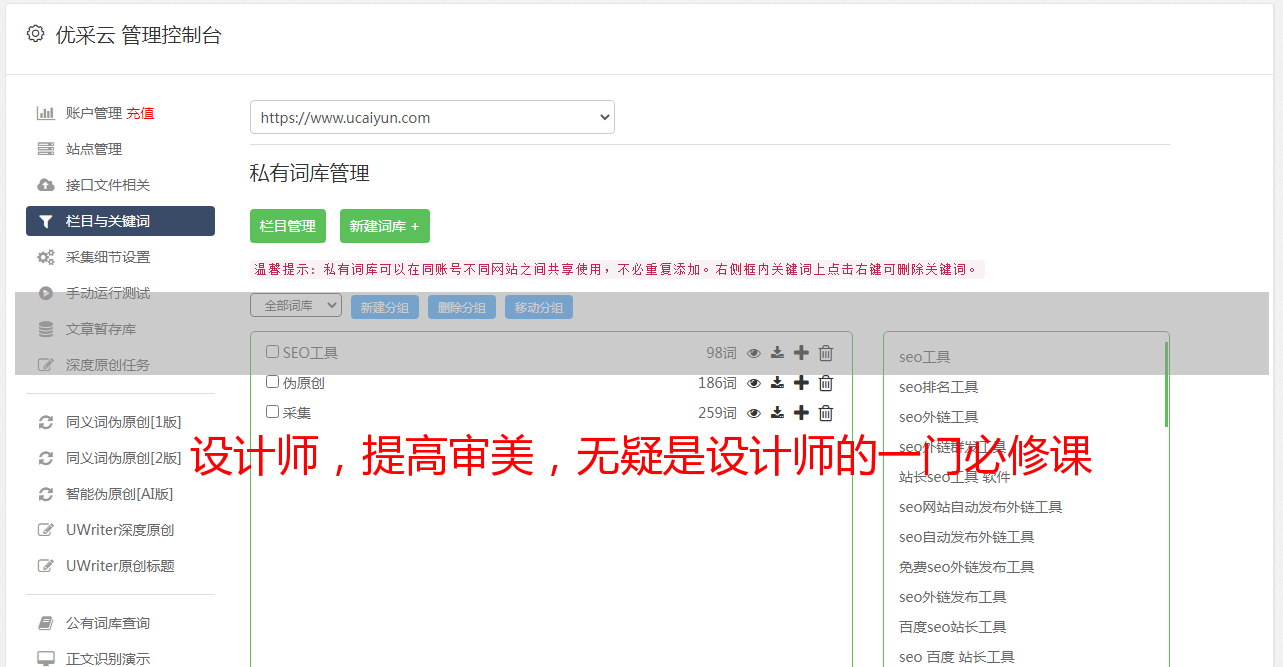Select keyword seo自动发布外链工具

coord(966,537)
